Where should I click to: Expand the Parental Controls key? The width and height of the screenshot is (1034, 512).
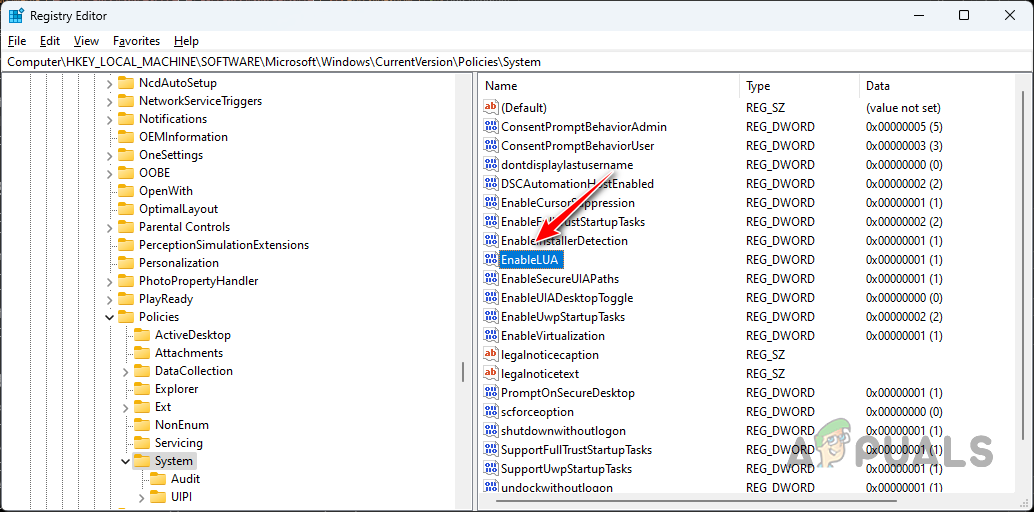coord(109,228)
